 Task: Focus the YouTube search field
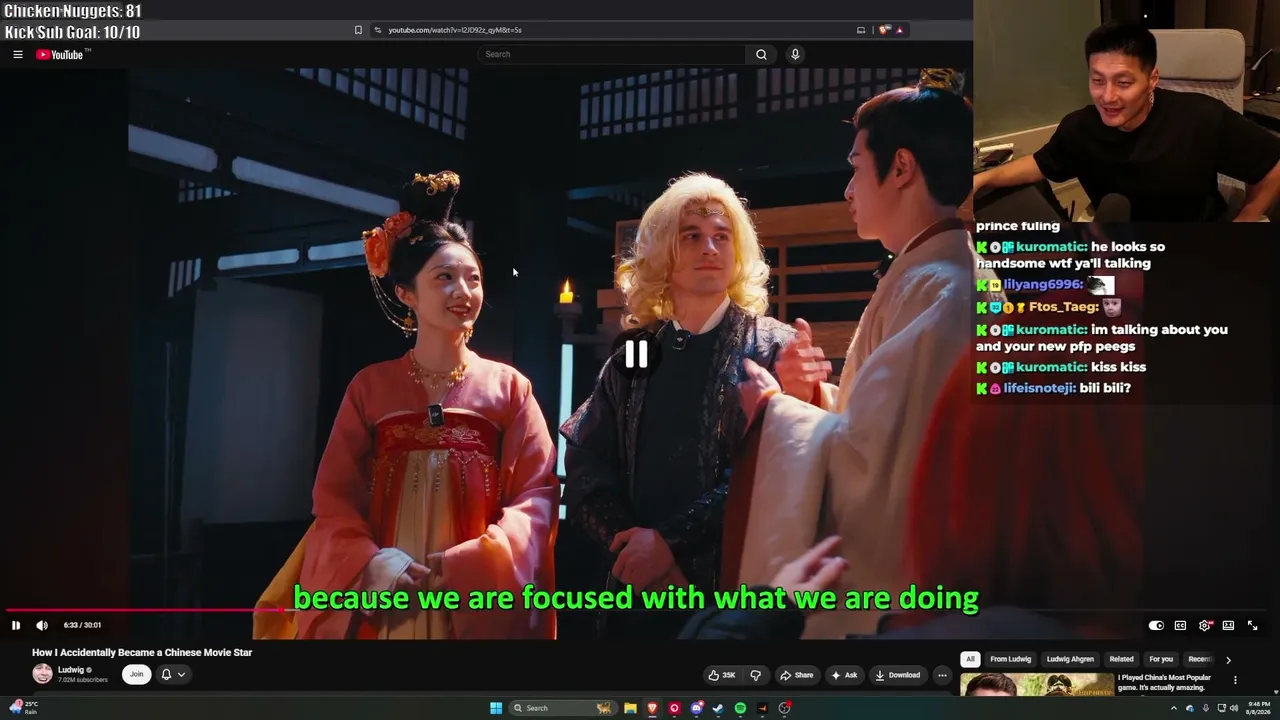[x=610, y=54]
